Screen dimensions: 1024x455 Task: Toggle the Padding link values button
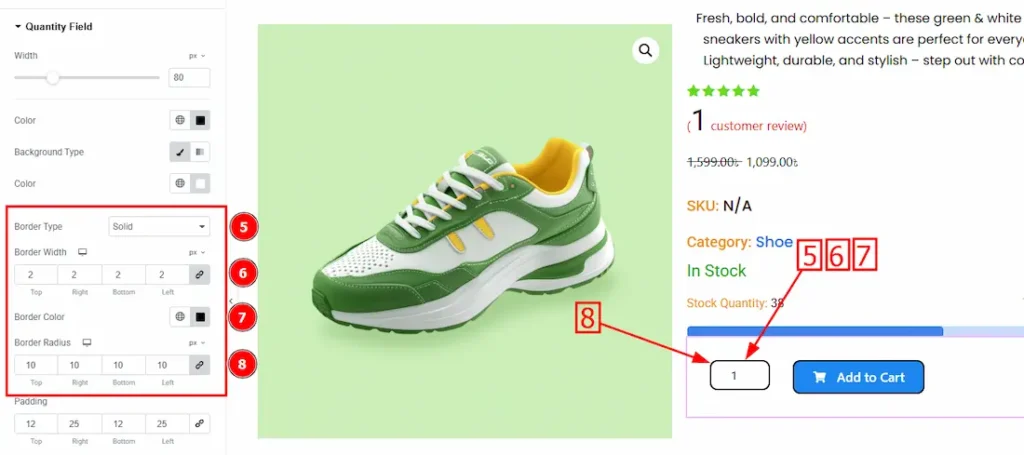[x=199, y=424]
